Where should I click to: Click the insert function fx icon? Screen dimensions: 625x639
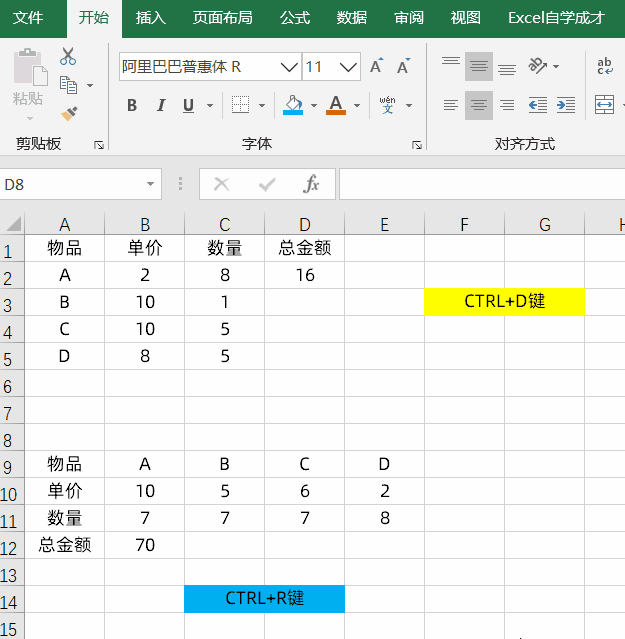coord(311,184)
